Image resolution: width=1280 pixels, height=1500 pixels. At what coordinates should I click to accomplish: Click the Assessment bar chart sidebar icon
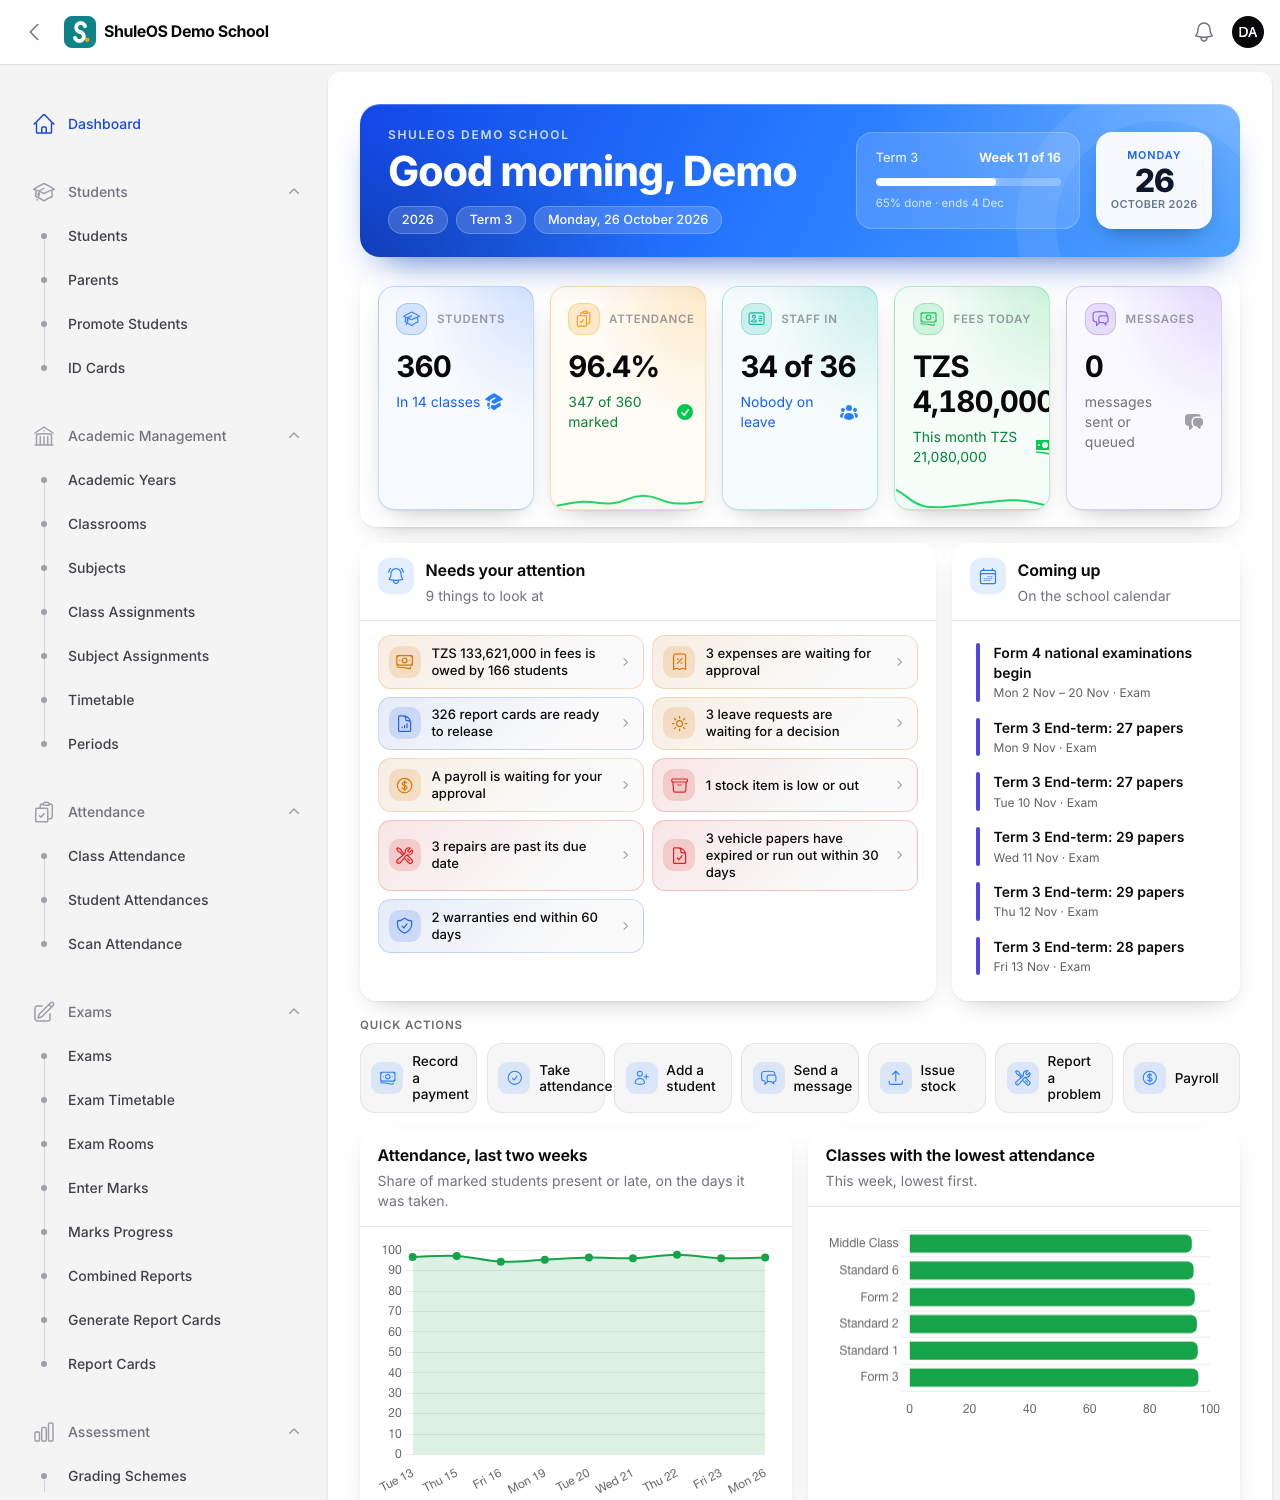tap(44, 1432)
